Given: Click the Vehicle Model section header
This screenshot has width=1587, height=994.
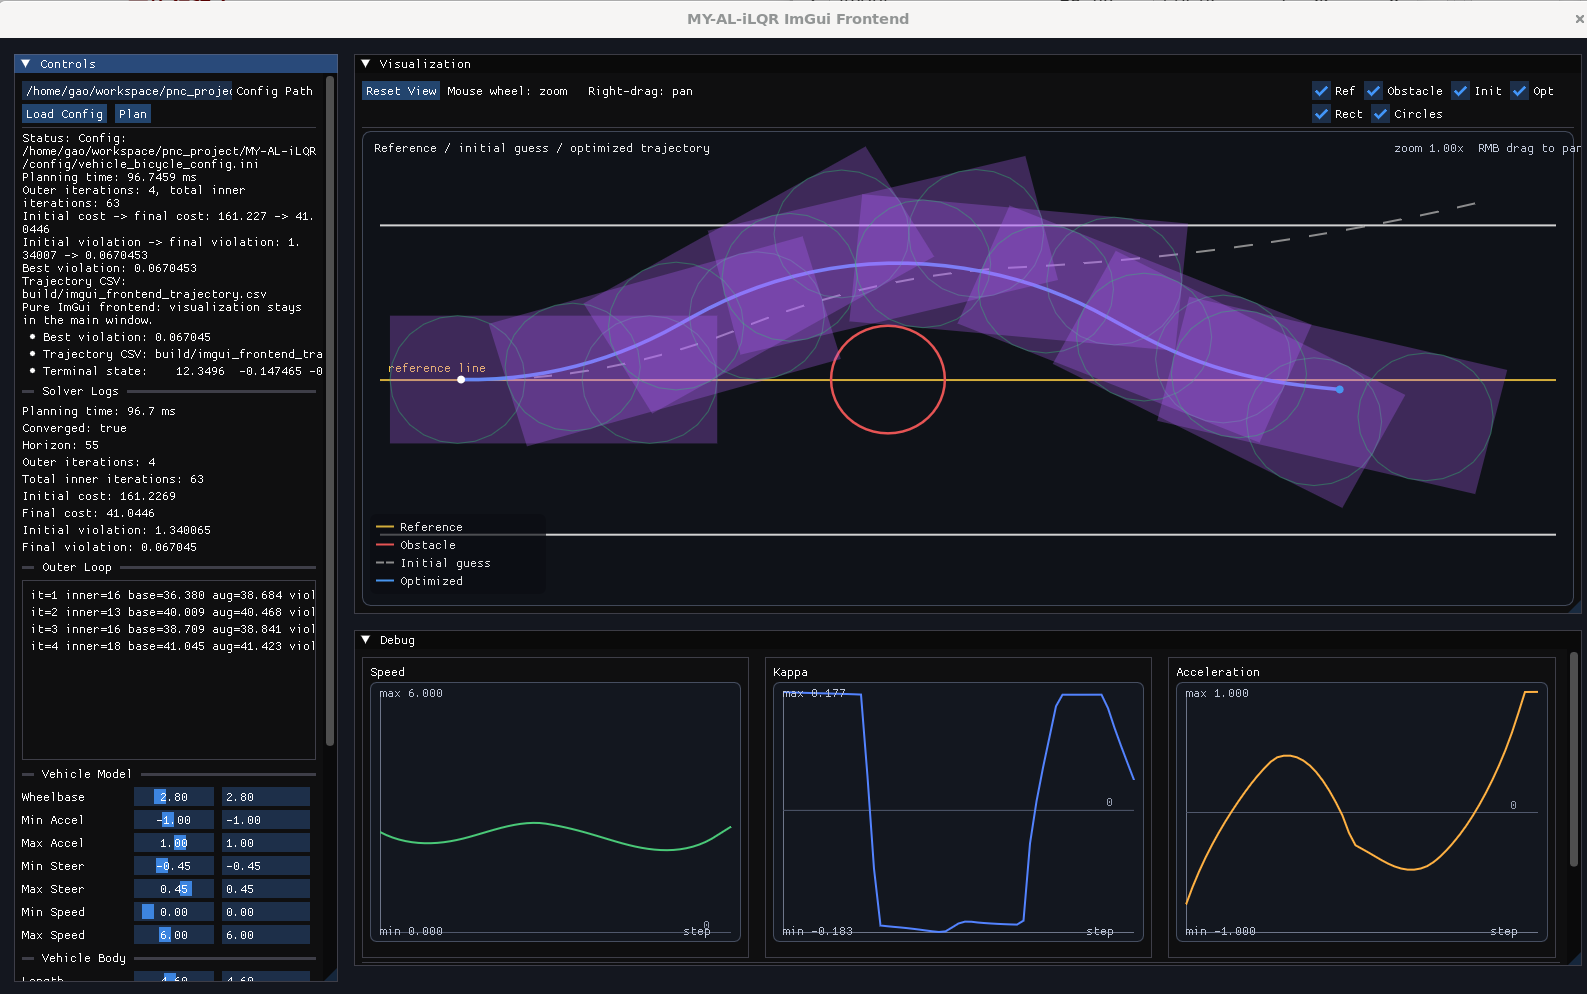Looking at the screenshot, I should click(86, 774).
